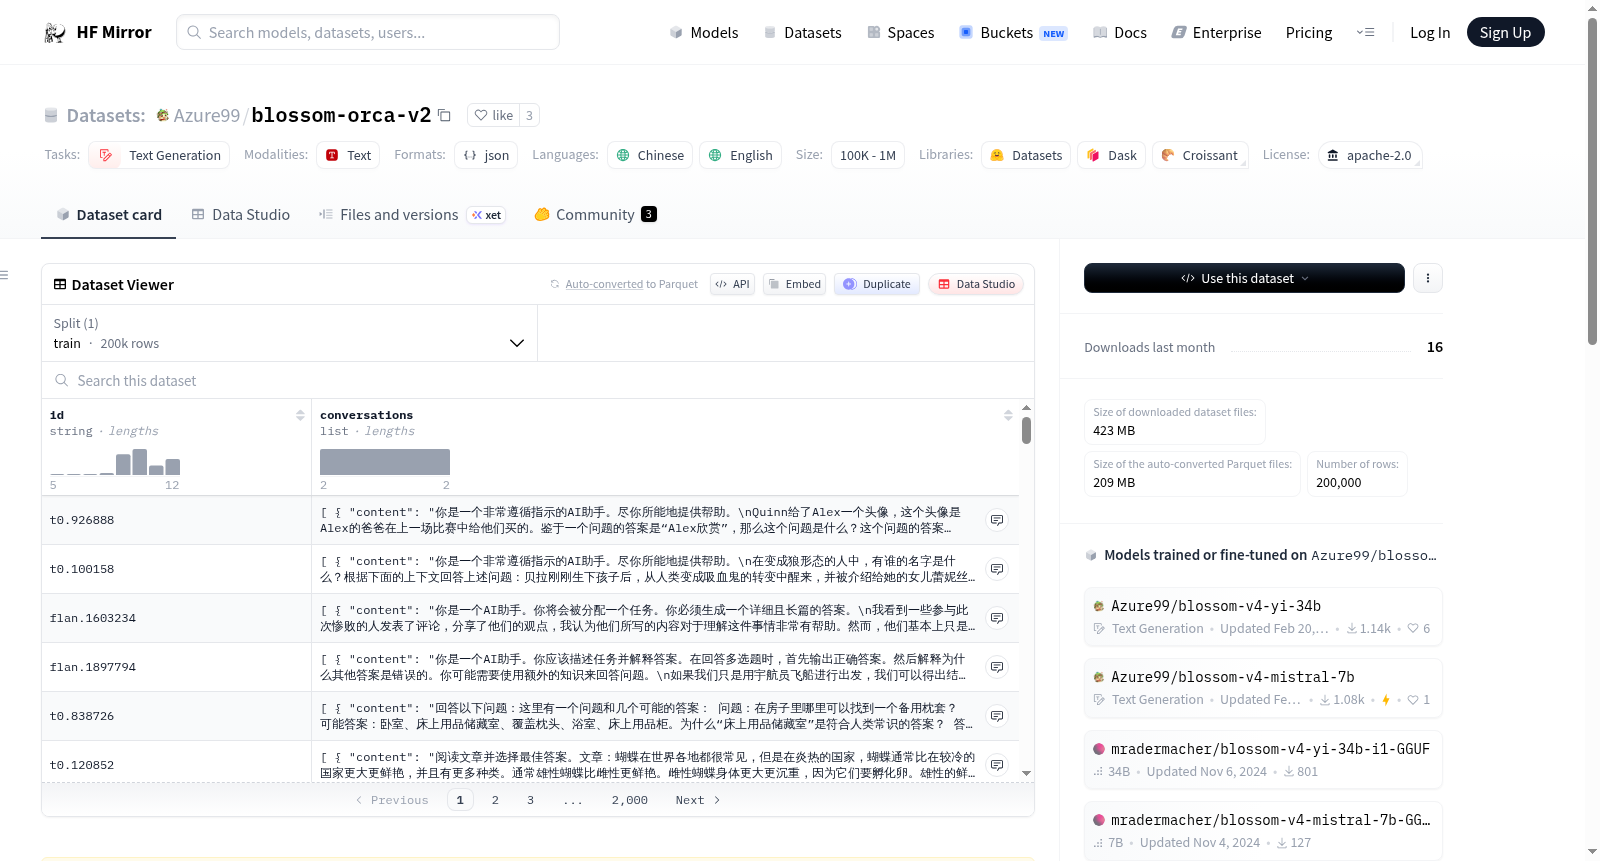Open model mradermacher/blossom-v4-yi-34b-i1-GGUF
The image size is (1600, 861).
[x=1263, y=760]
